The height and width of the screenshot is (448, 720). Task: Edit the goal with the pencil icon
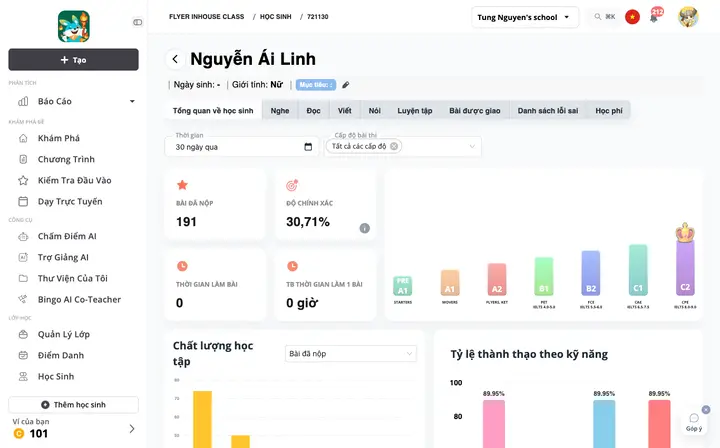[346, 85]
